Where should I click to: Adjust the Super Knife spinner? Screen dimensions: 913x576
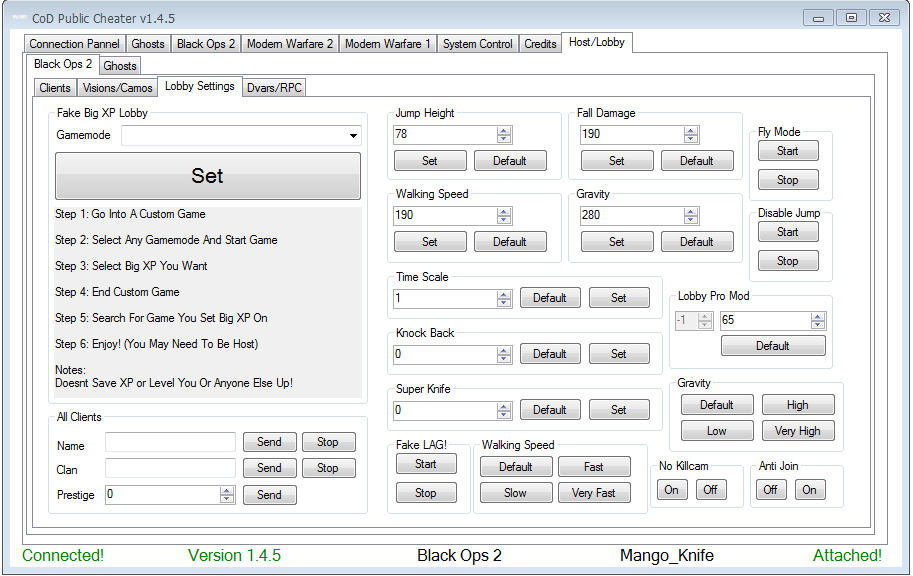(x=504, y=411)
